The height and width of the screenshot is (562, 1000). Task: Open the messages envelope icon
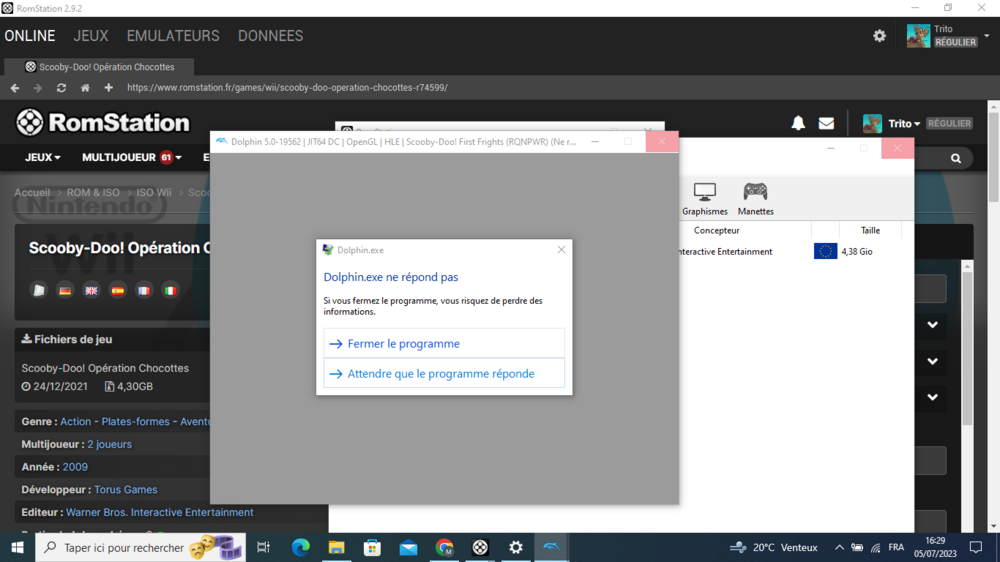pos(826,123)
